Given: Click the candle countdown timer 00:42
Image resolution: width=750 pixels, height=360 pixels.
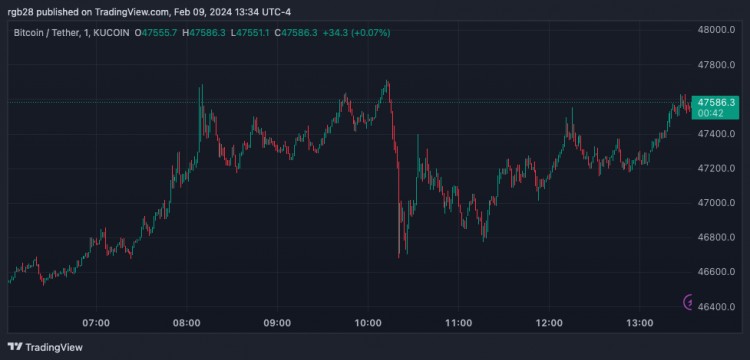Looking at the screenshot, I should [710, 113].
